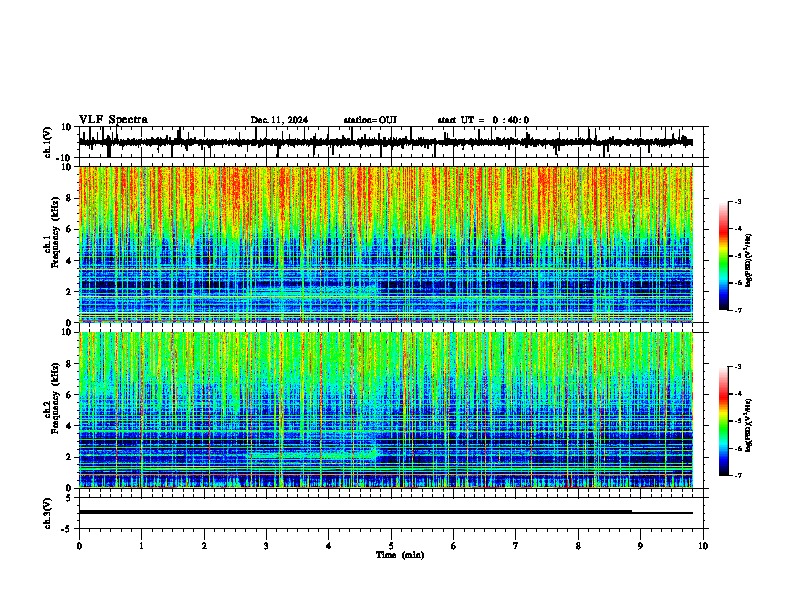The width and height of the screenshot is (792, 612).
Task: Click time-axis tick label "4" under ch.3 panel
Action: tap(329, 546)
